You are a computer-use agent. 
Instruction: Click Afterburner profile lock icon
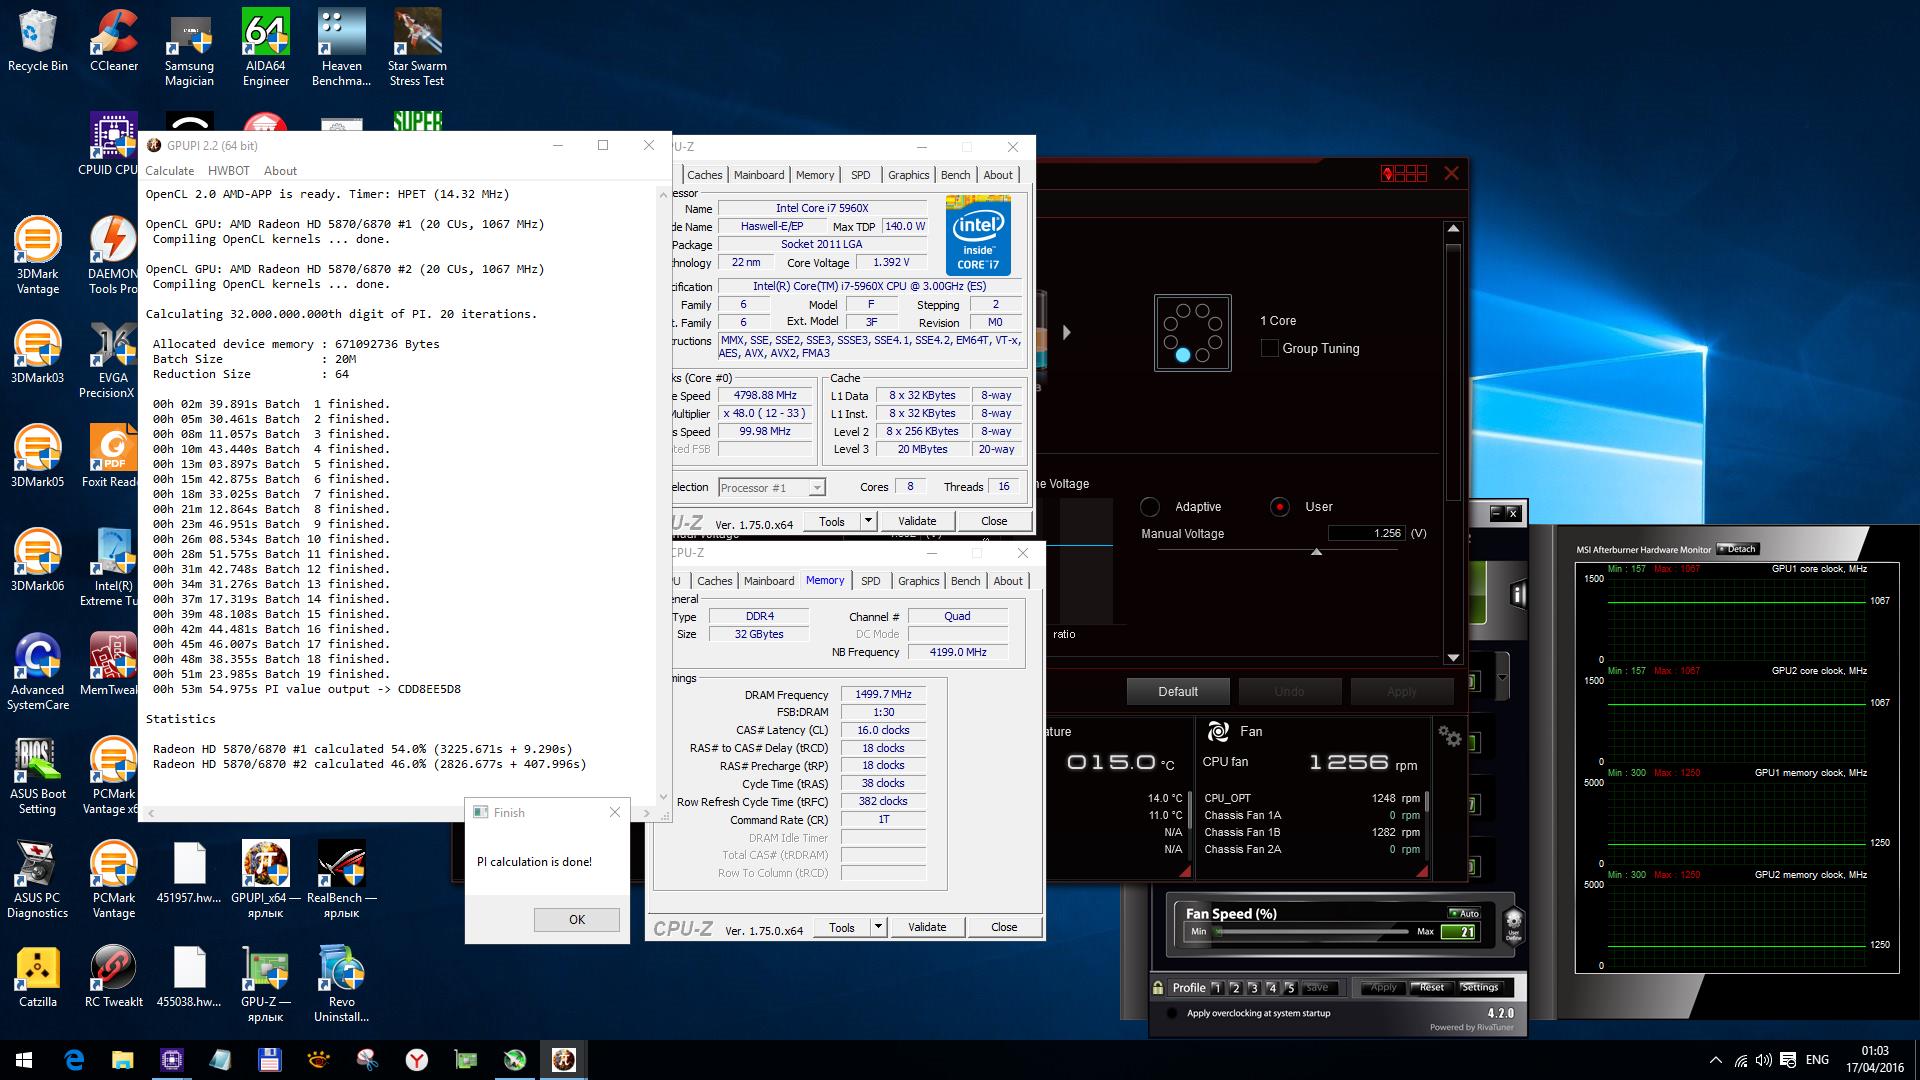[1158, 987]
